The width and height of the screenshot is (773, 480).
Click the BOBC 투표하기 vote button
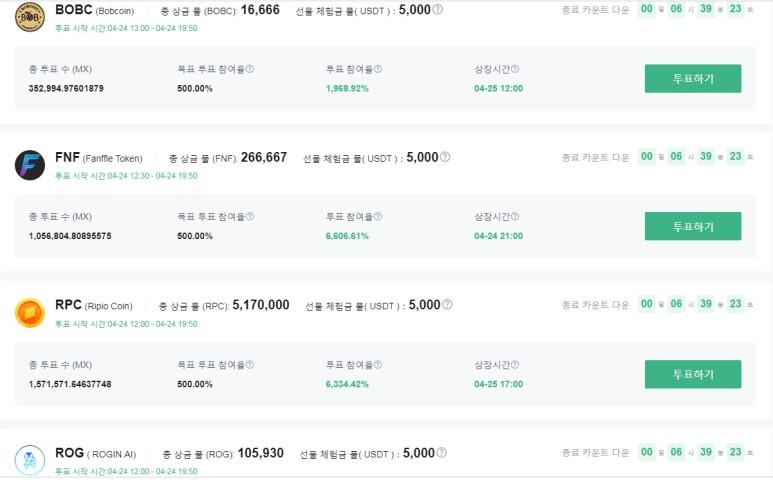tap(693, 78)
